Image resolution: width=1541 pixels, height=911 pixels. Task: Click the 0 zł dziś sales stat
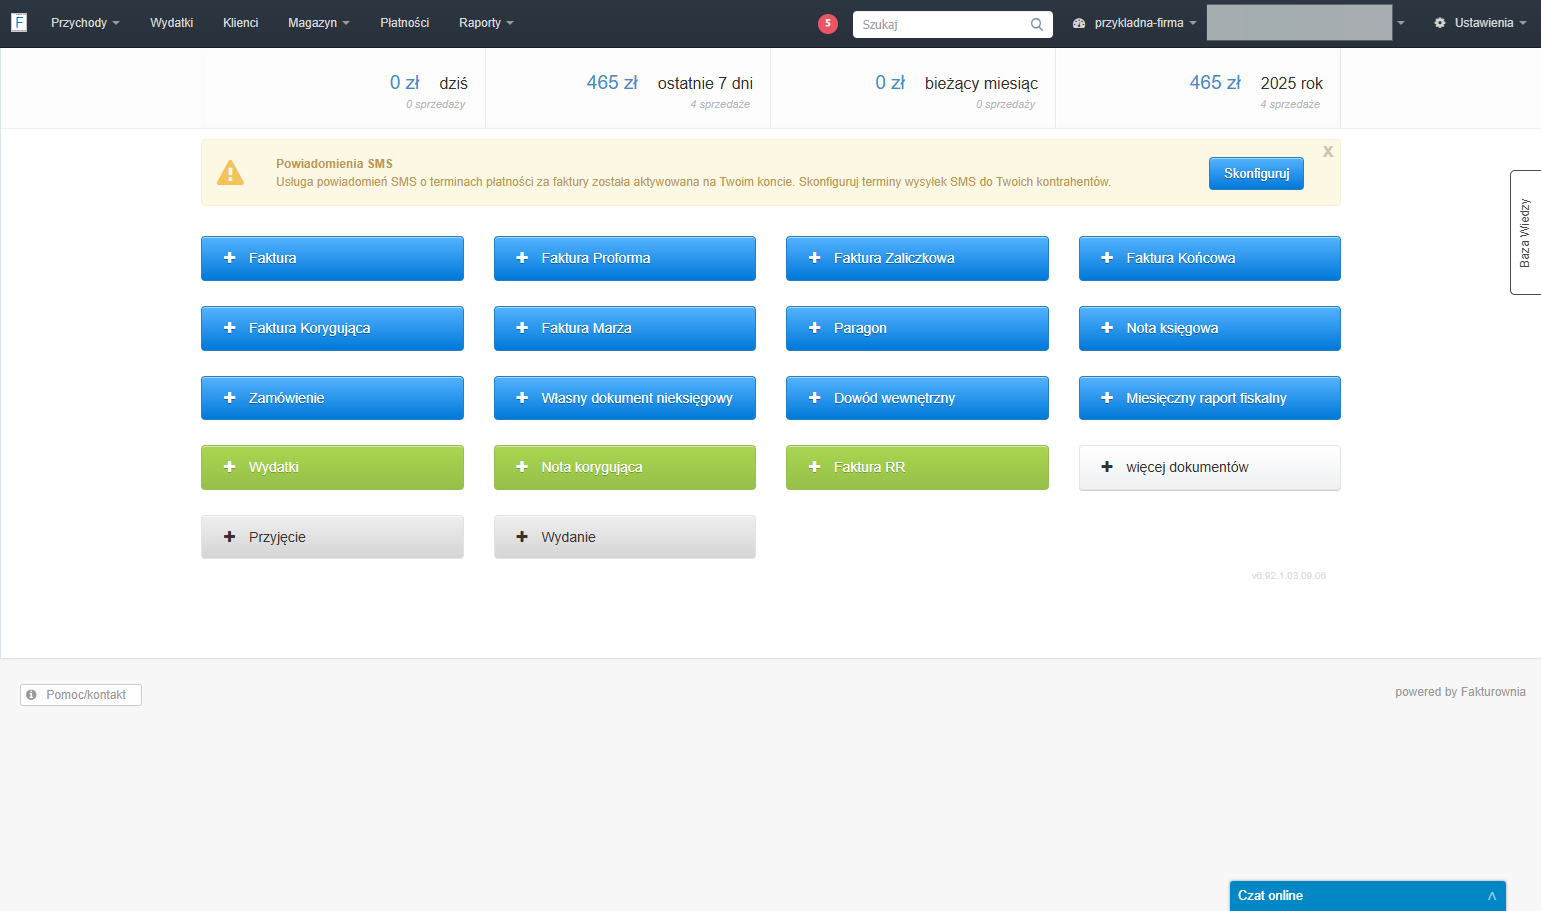[428, 88]
